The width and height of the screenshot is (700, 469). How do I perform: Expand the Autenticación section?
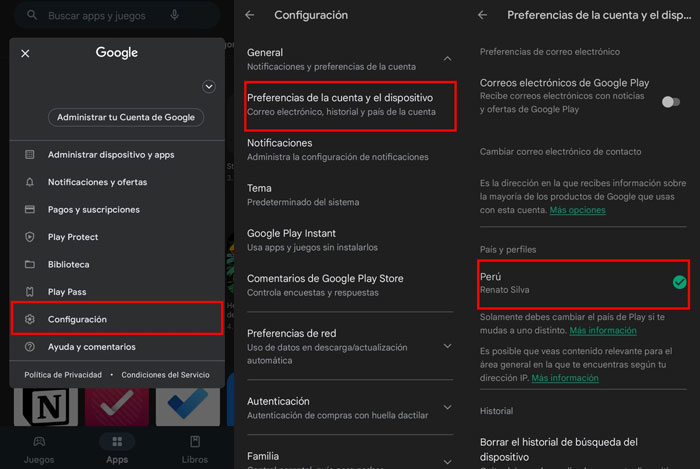click(447, 407)
